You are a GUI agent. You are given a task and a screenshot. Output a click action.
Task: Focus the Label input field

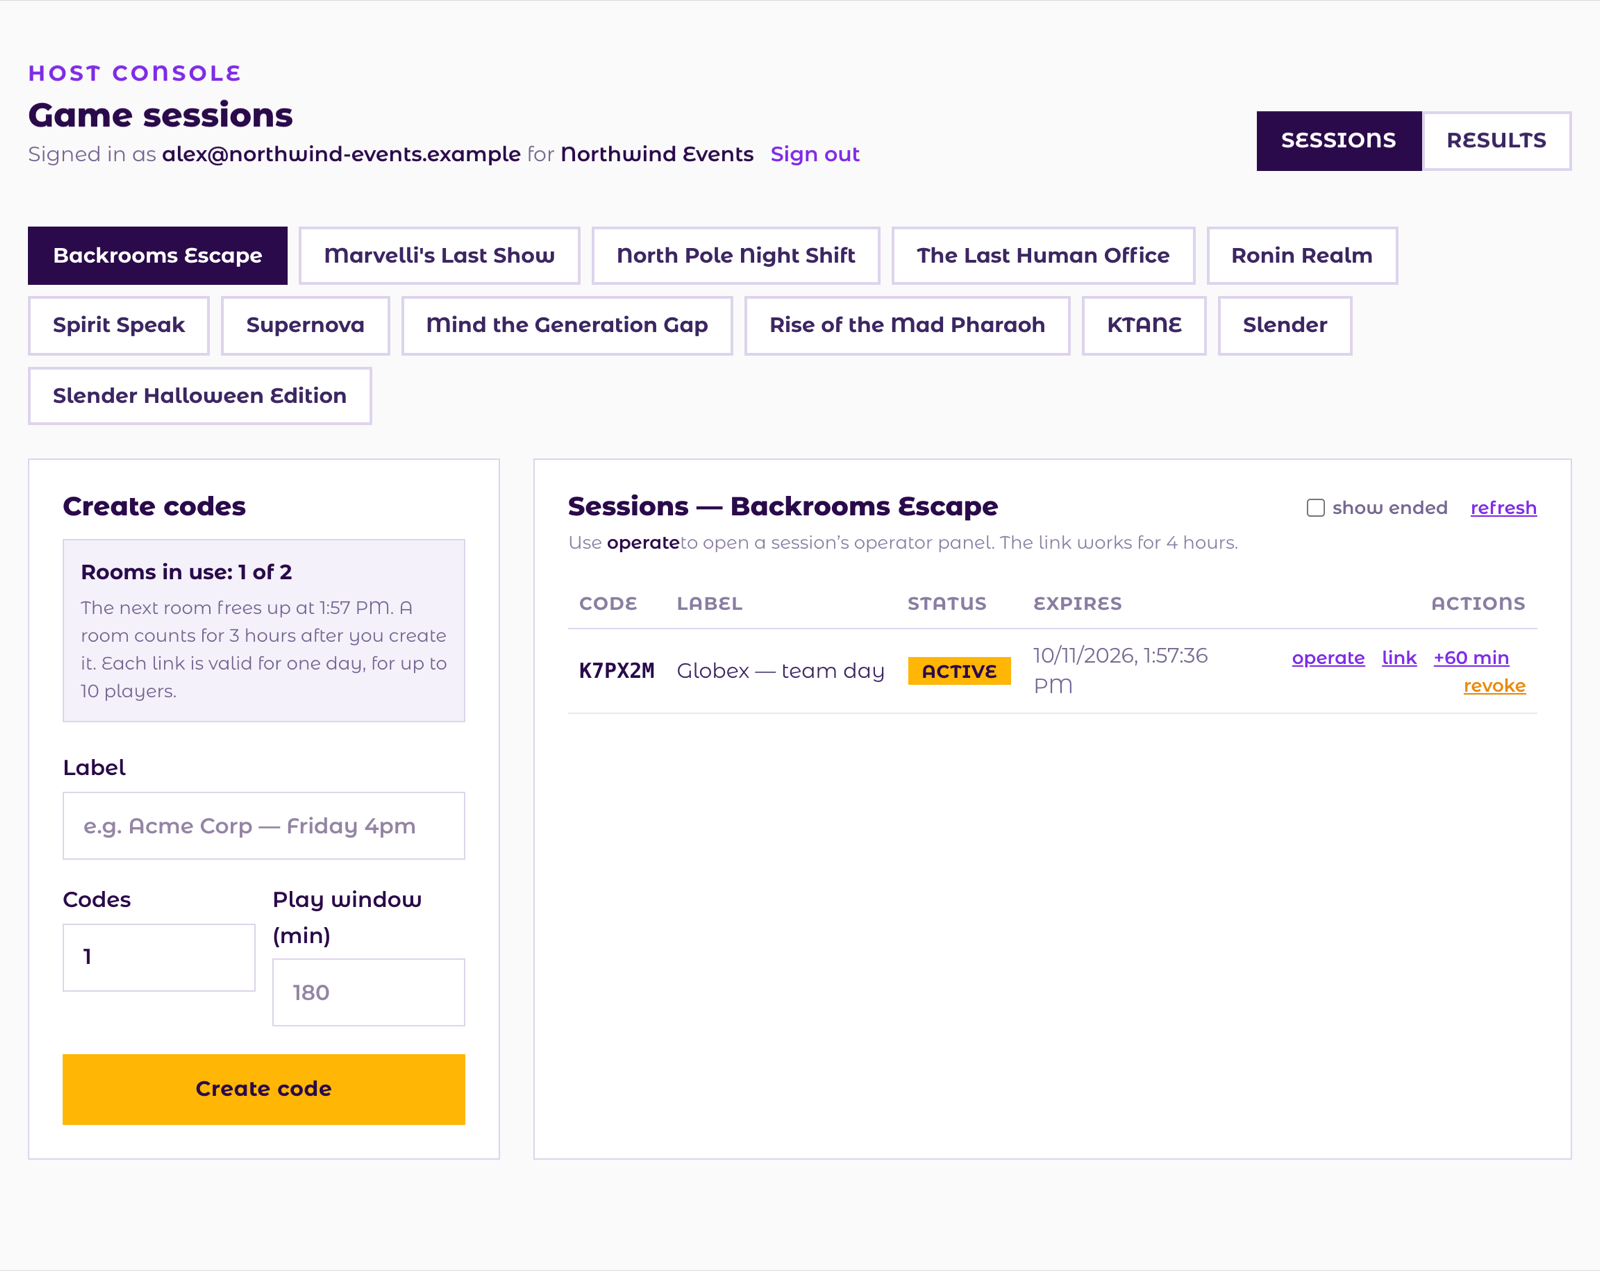coord(264,826)
